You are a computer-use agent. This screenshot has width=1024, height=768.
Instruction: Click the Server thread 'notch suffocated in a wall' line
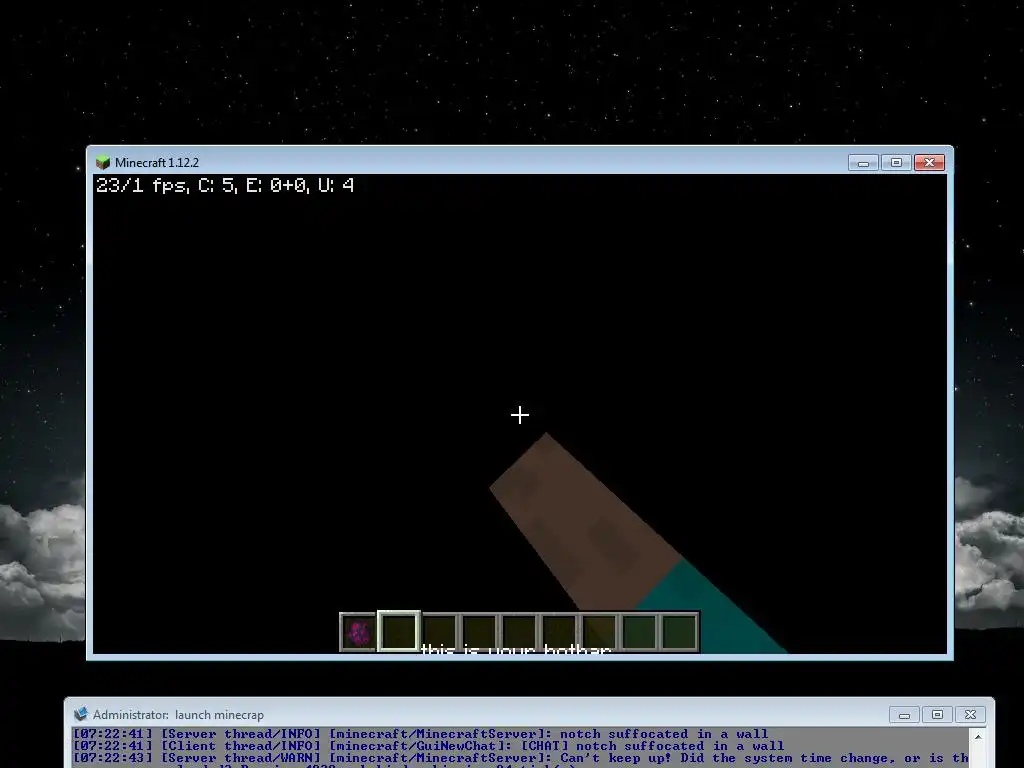[420, 733]
